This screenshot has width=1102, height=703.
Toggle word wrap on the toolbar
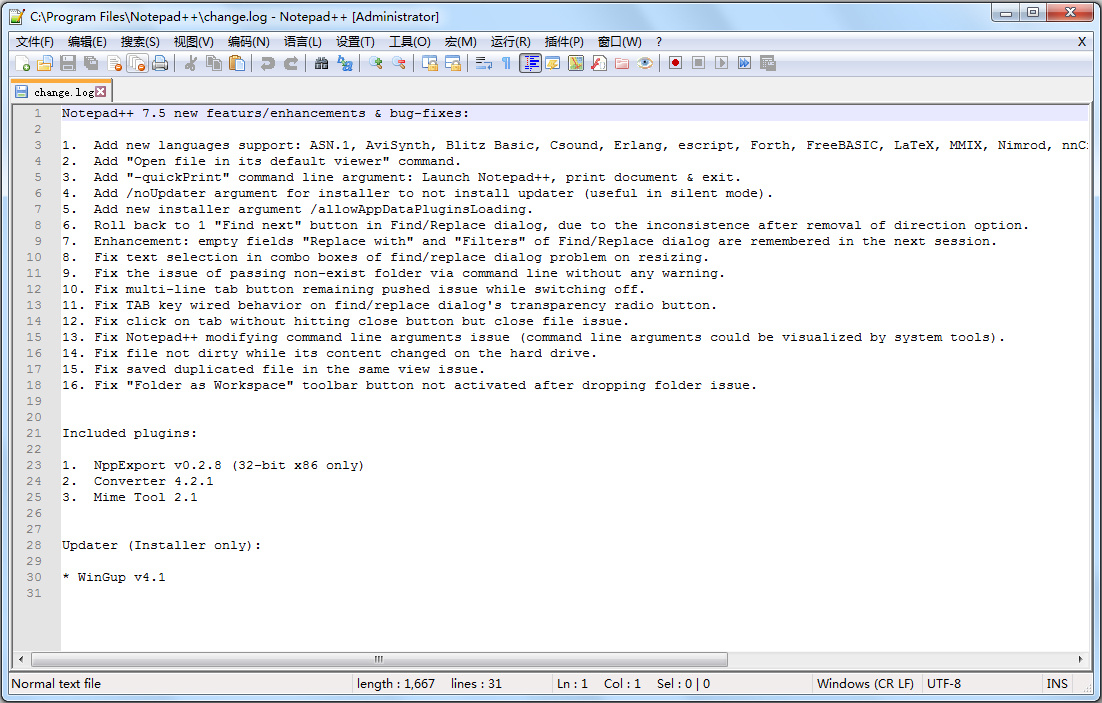click(x=483, y=62)
